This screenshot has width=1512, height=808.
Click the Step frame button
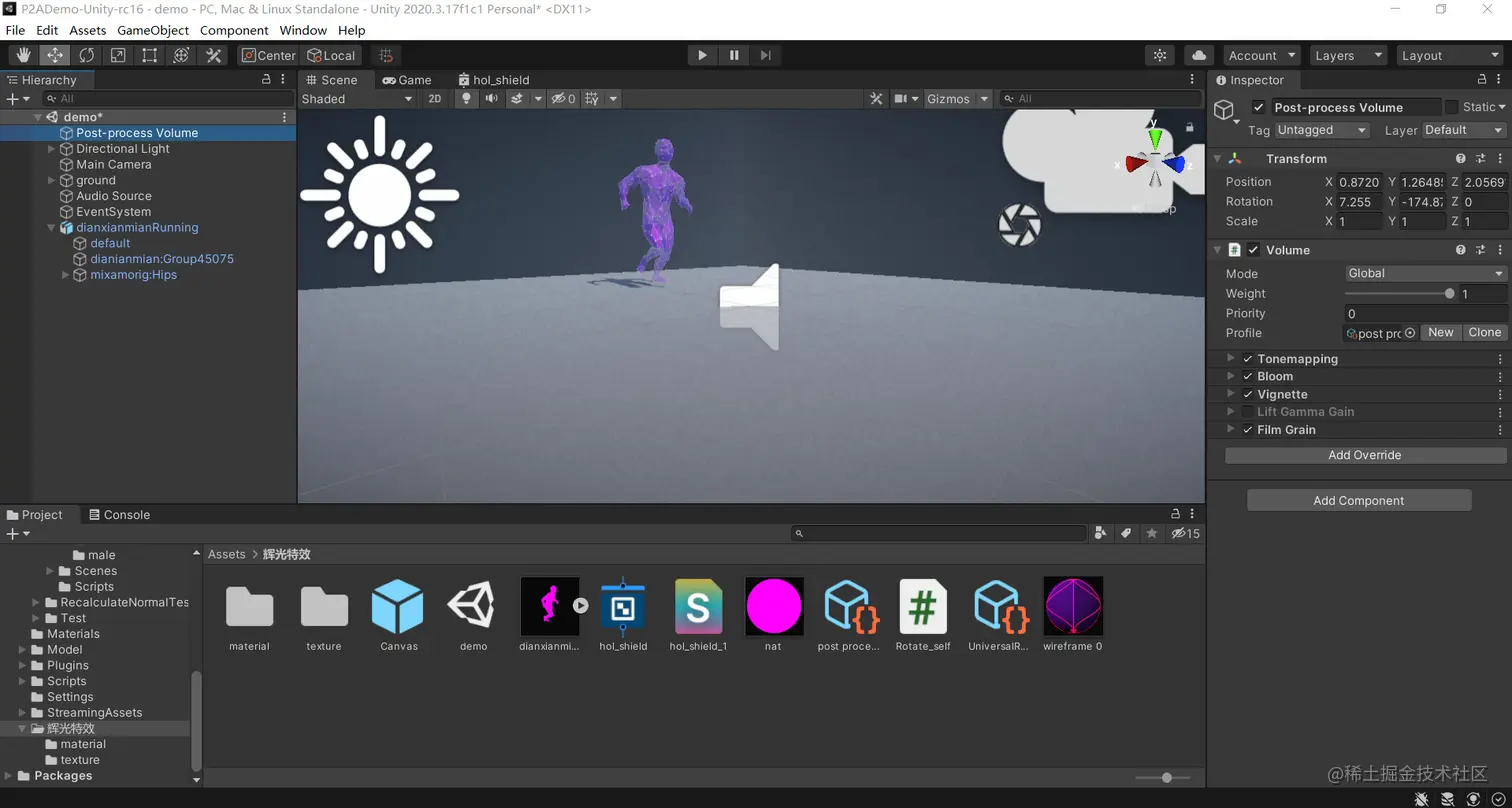pos(765,56)
